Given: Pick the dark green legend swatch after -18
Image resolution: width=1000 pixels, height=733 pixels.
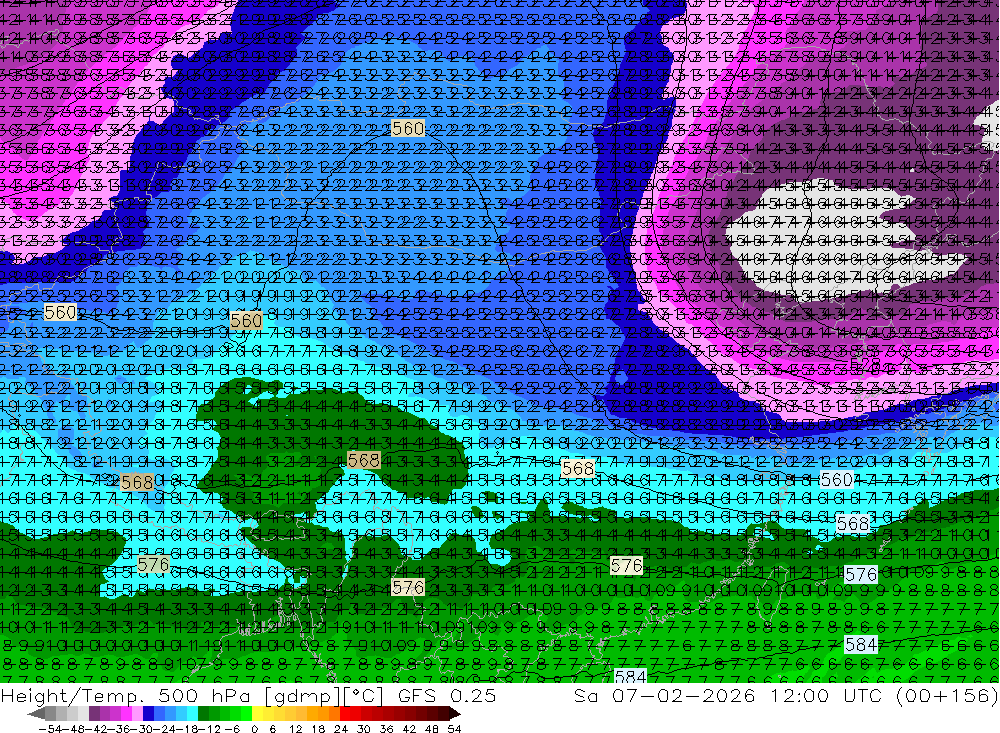Looking at the screenshot, I should [x=203, y=714].
